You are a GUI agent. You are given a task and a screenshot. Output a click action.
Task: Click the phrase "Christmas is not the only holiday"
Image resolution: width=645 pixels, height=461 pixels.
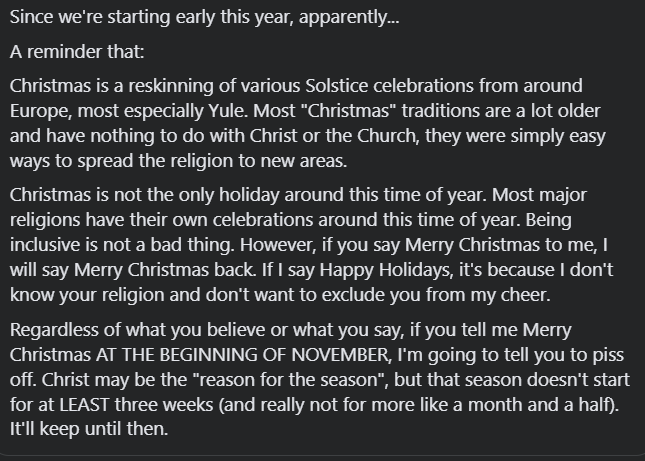click(144, 195)
